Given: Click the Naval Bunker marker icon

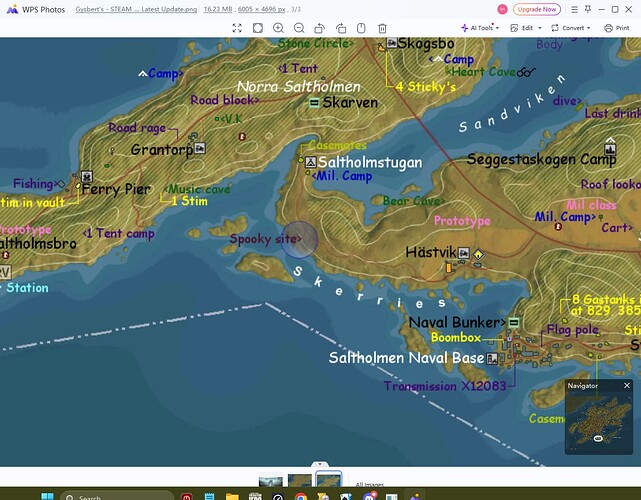Looking at the screenshot, I should coord(514,322).
